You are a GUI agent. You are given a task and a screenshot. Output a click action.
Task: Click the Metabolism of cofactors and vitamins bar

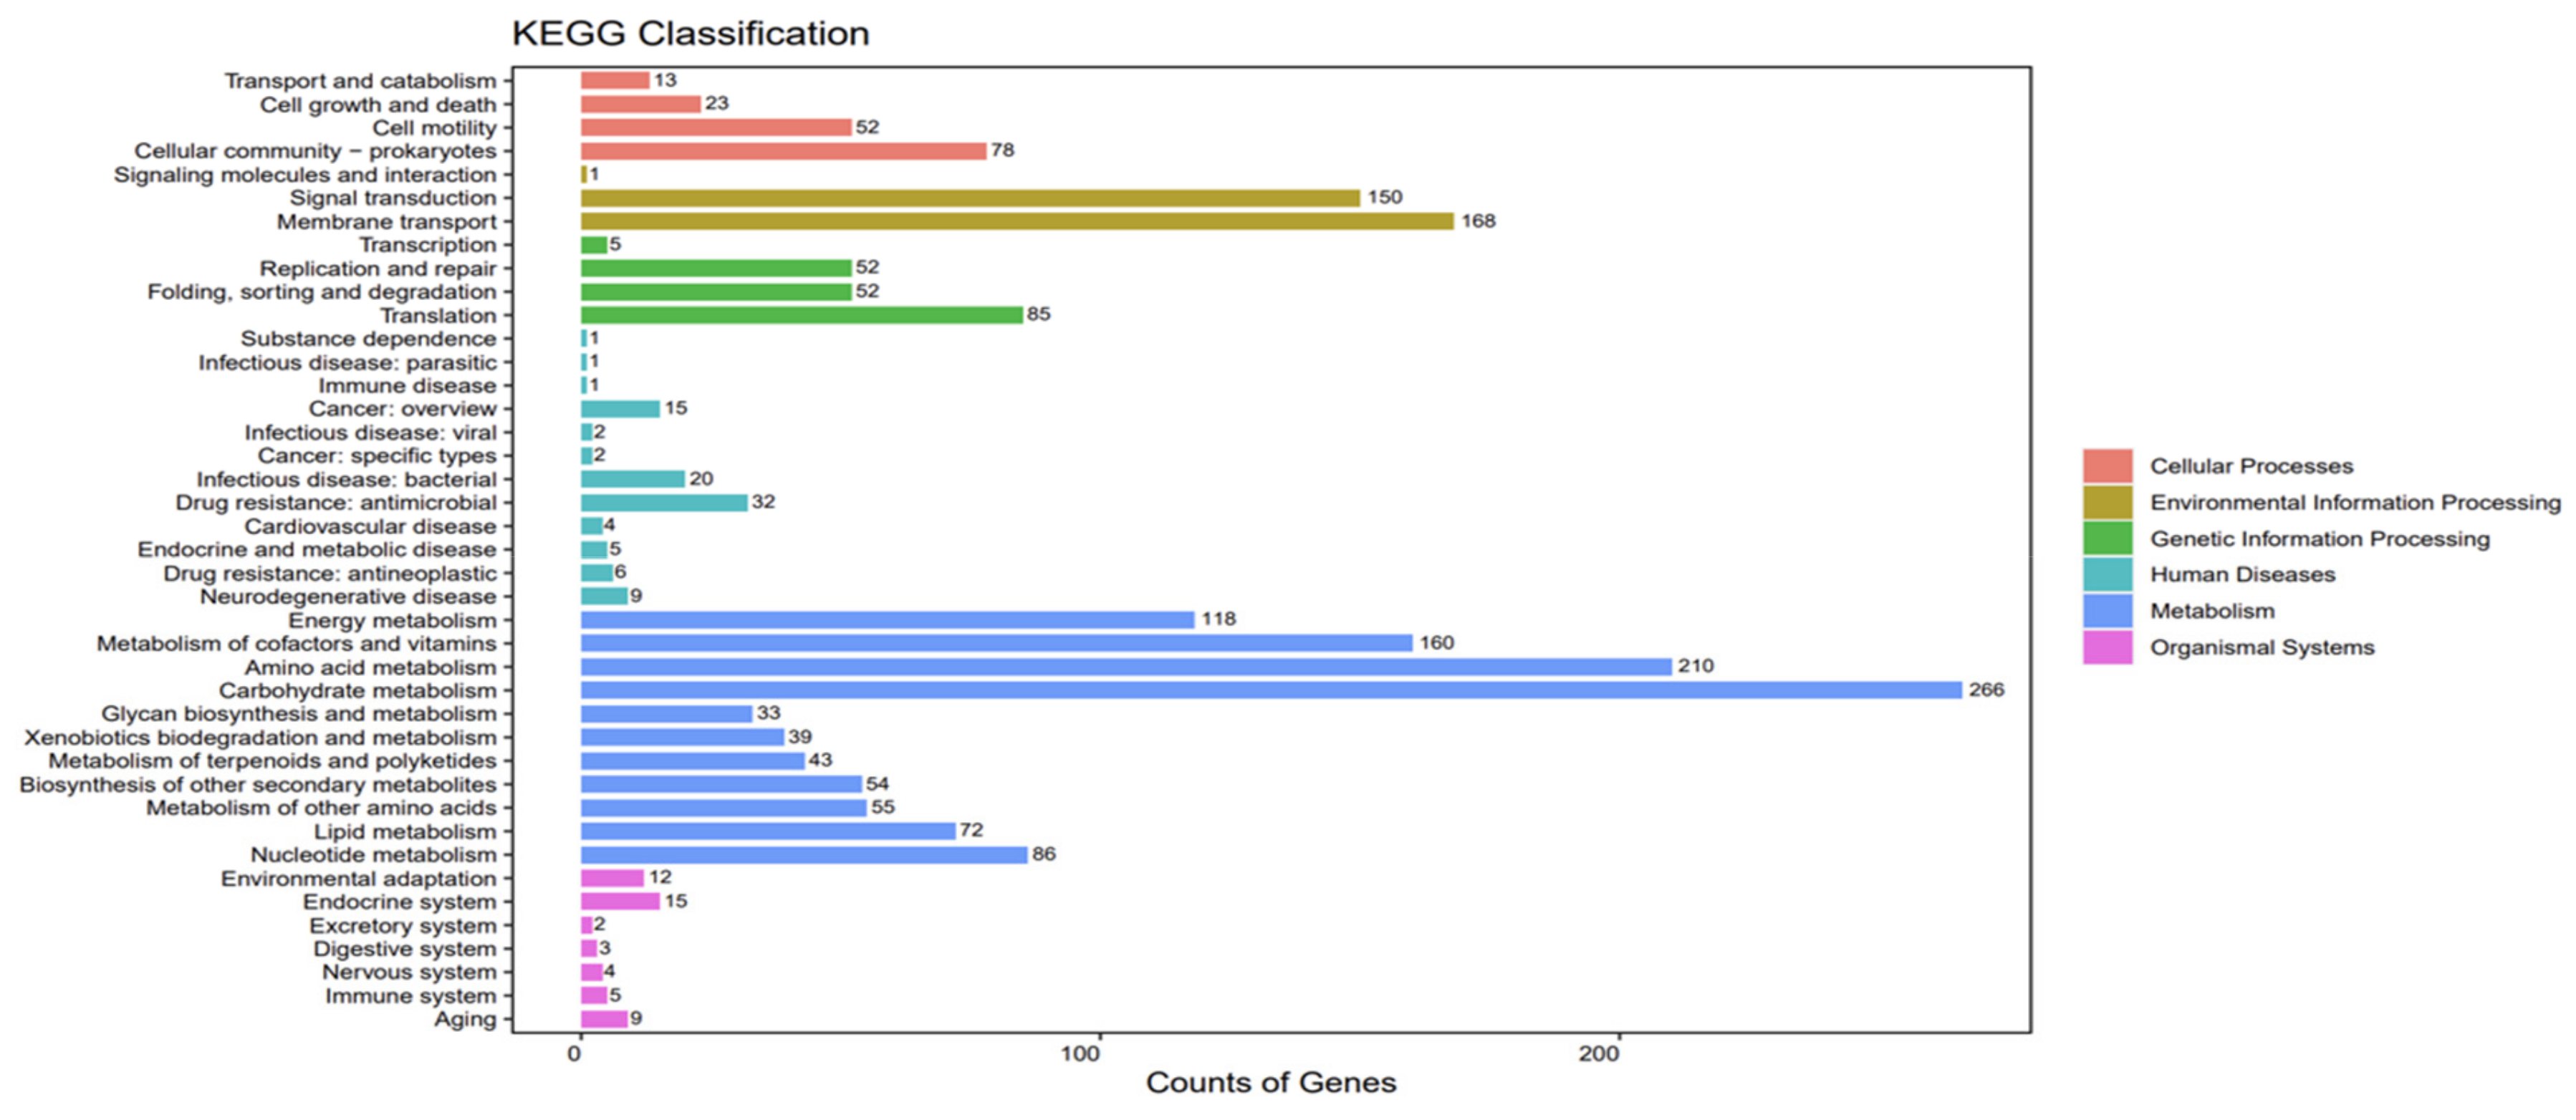click(x=996, y=643)
